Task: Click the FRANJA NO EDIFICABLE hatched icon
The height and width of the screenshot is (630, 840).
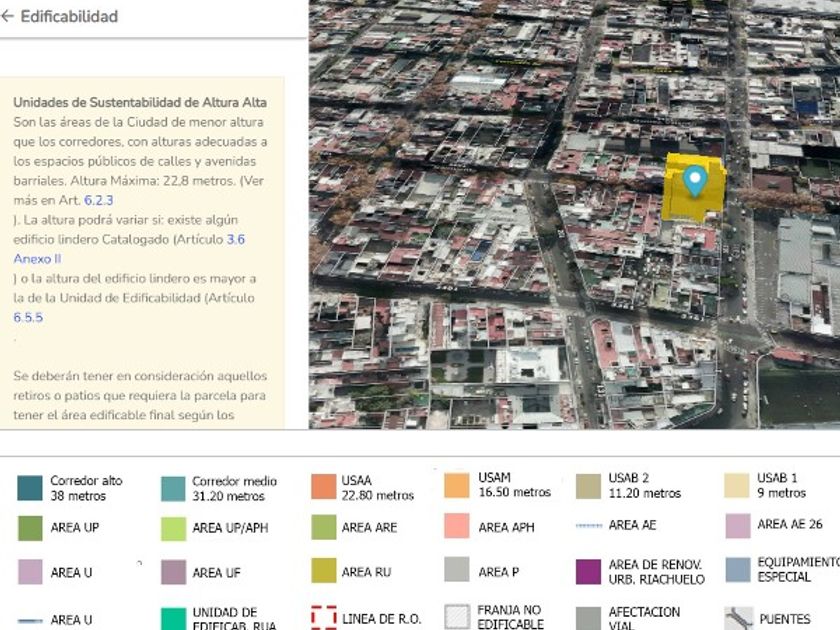Action: (x=458, y=617)
